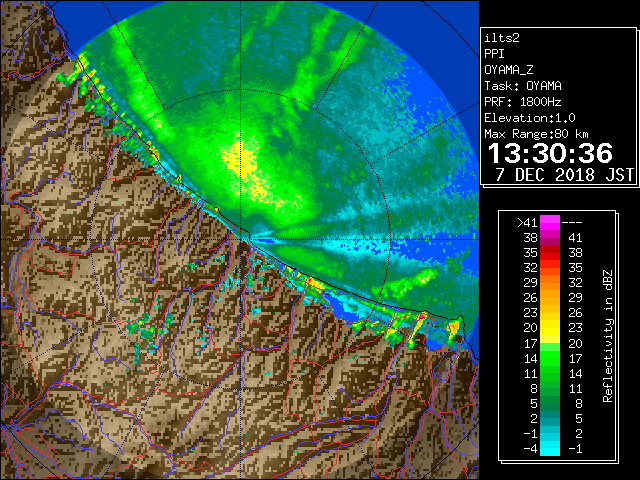
Task: Click the 'OYAMA_Z' product label
Action: coord(509,70)
